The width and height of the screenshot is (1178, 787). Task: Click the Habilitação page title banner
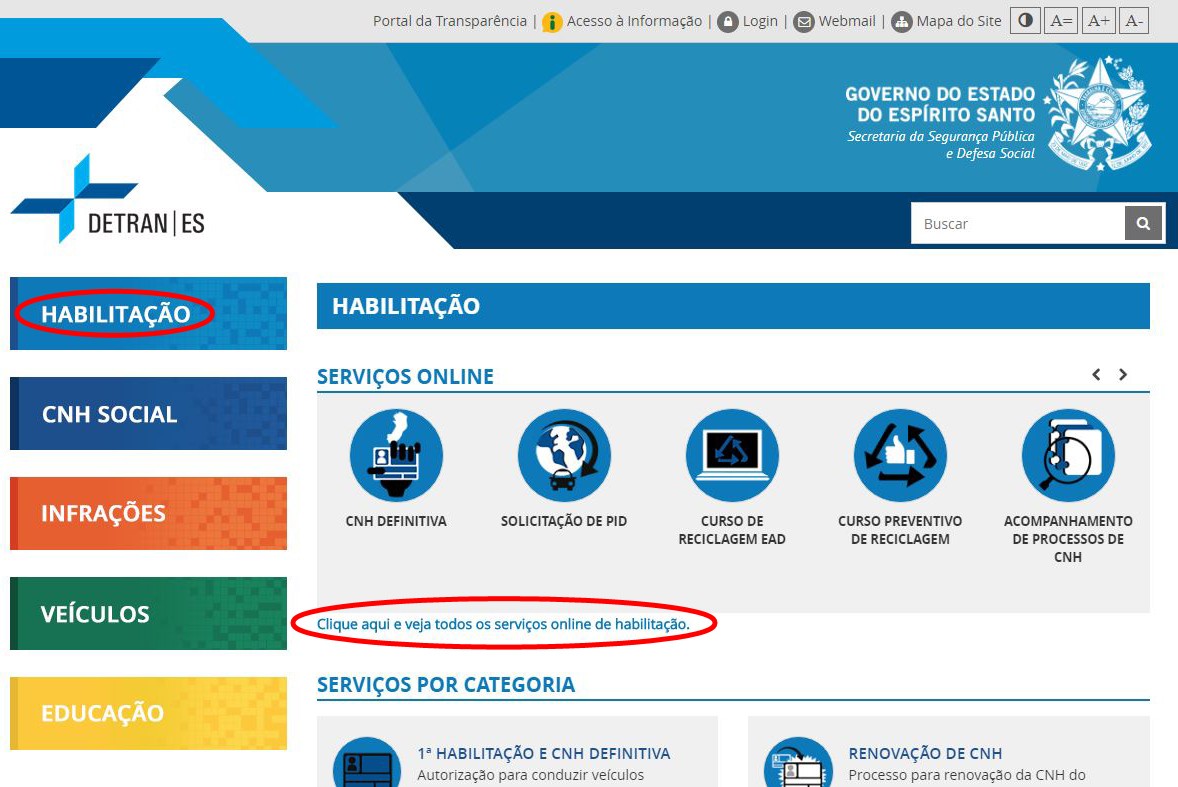pyautogui.click(x=733, y=306)
